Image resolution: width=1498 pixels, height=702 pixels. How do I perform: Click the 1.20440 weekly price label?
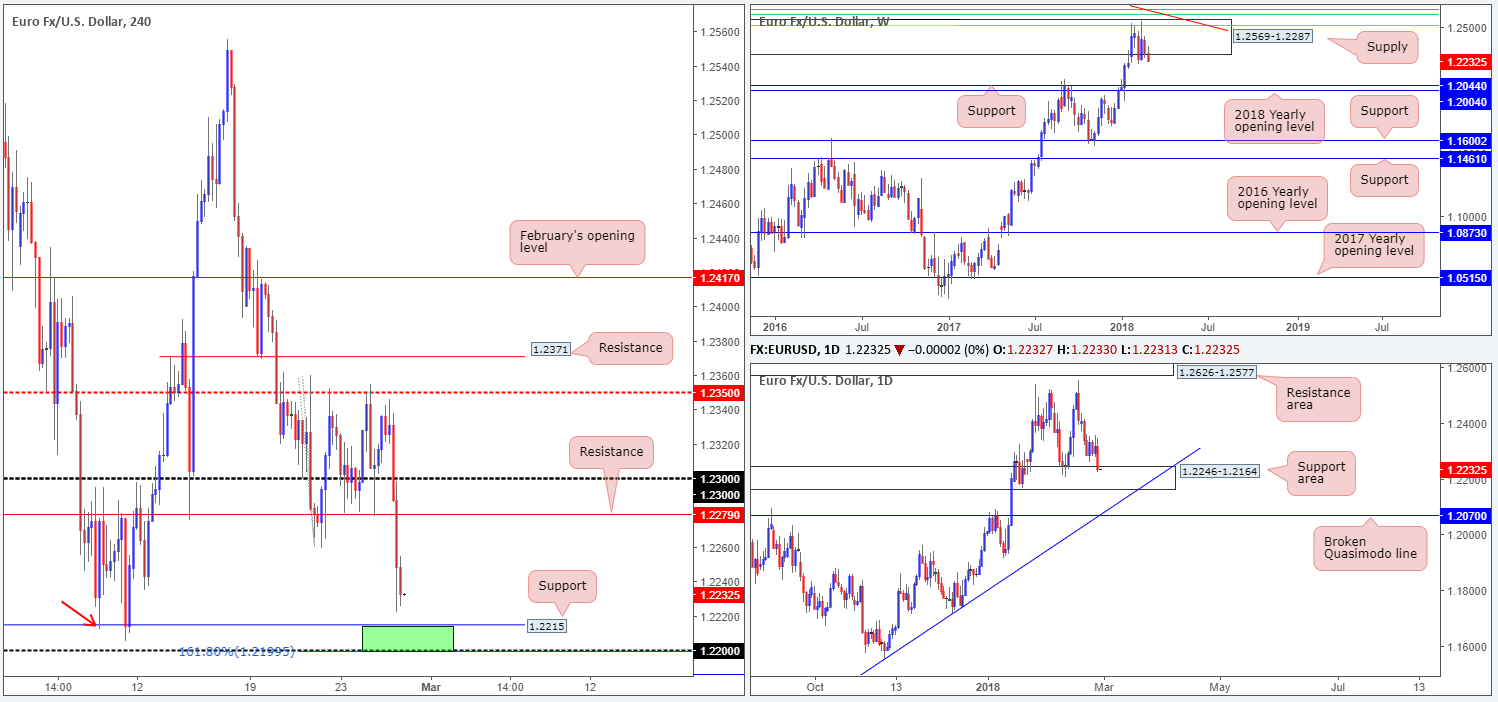coord(1468,86)
